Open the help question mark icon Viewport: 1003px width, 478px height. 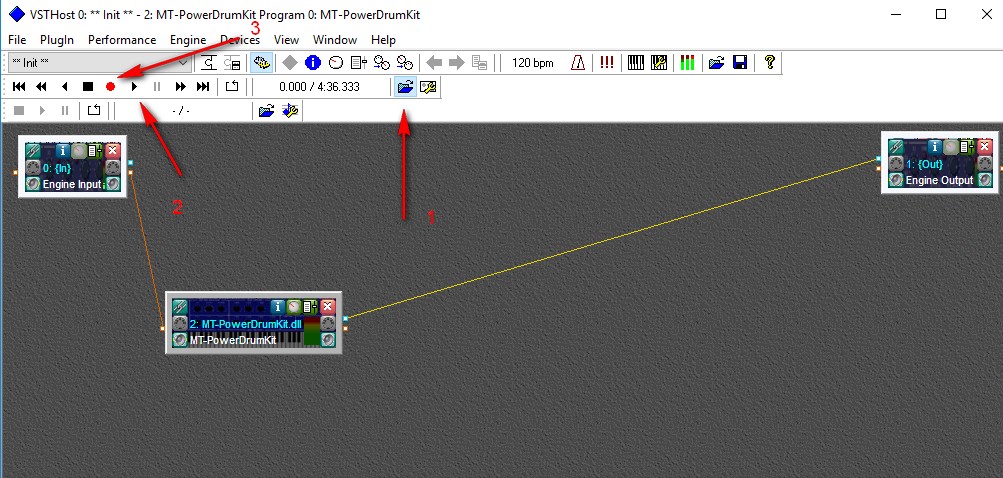(x=770, y=63)
